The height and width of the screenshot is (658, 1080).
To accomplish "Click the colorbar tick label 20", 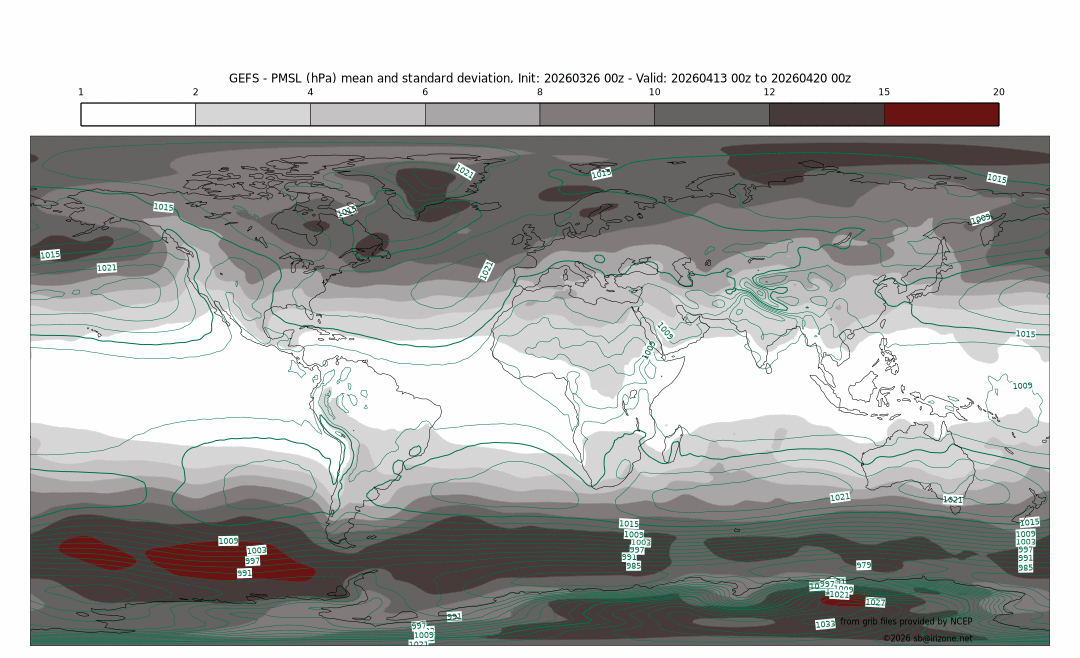I will [x=998, y=92].
